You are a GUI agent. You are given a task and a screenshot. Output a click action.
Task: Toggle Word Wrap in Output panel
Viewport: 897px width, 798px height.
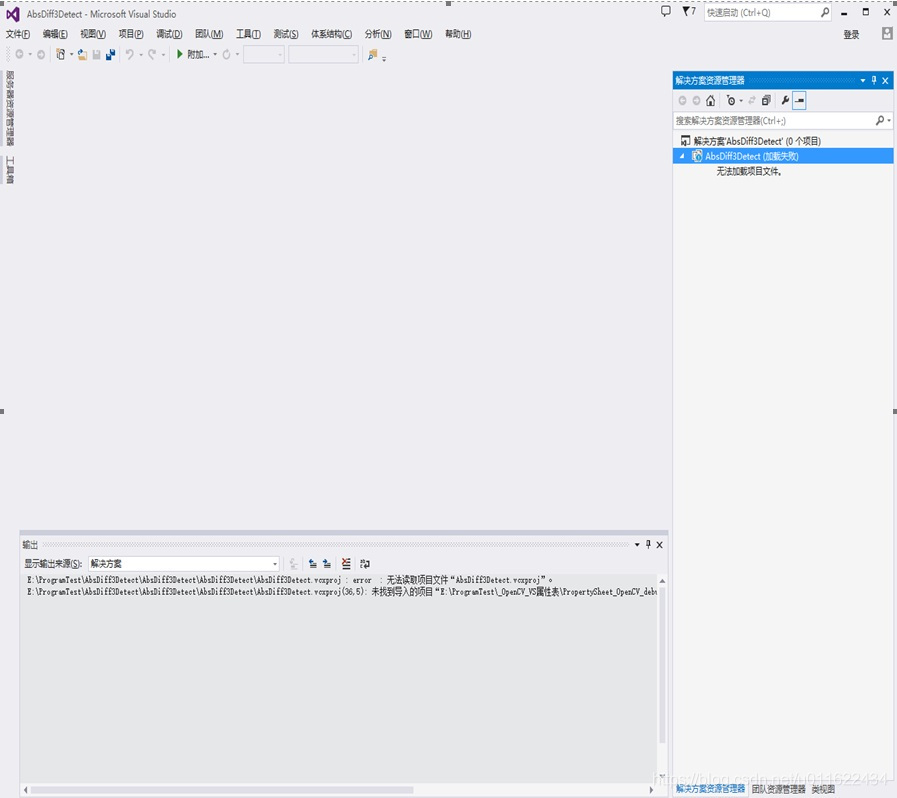(x=365, y=563)
